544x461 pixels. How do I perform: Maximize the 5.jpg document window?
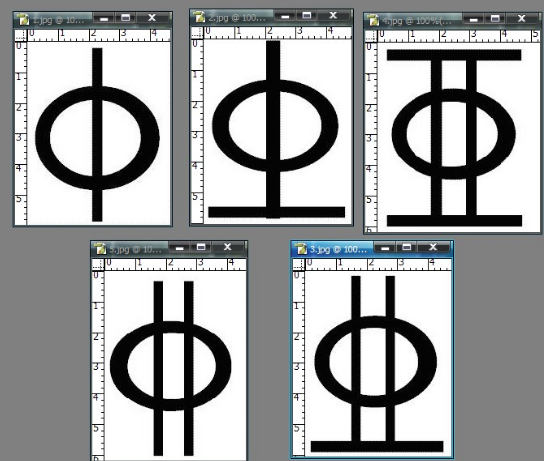[x=201, y=247]
